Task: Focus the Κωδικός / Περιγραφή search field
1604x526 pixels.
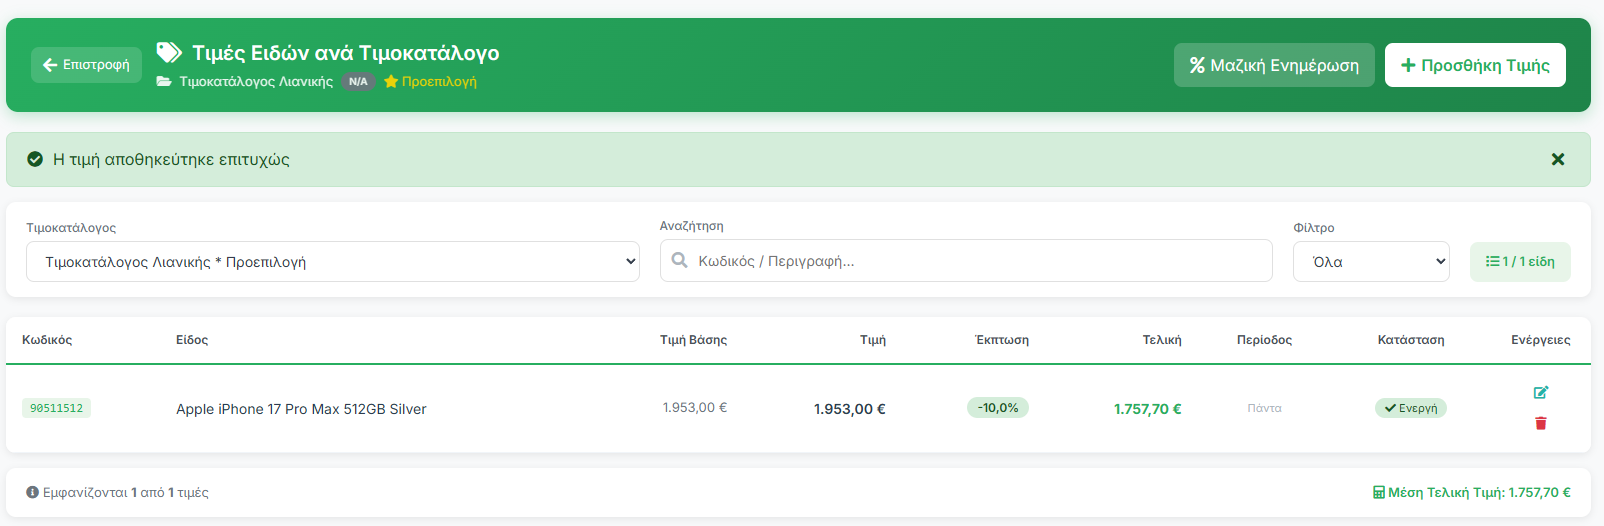Action: 980,261
